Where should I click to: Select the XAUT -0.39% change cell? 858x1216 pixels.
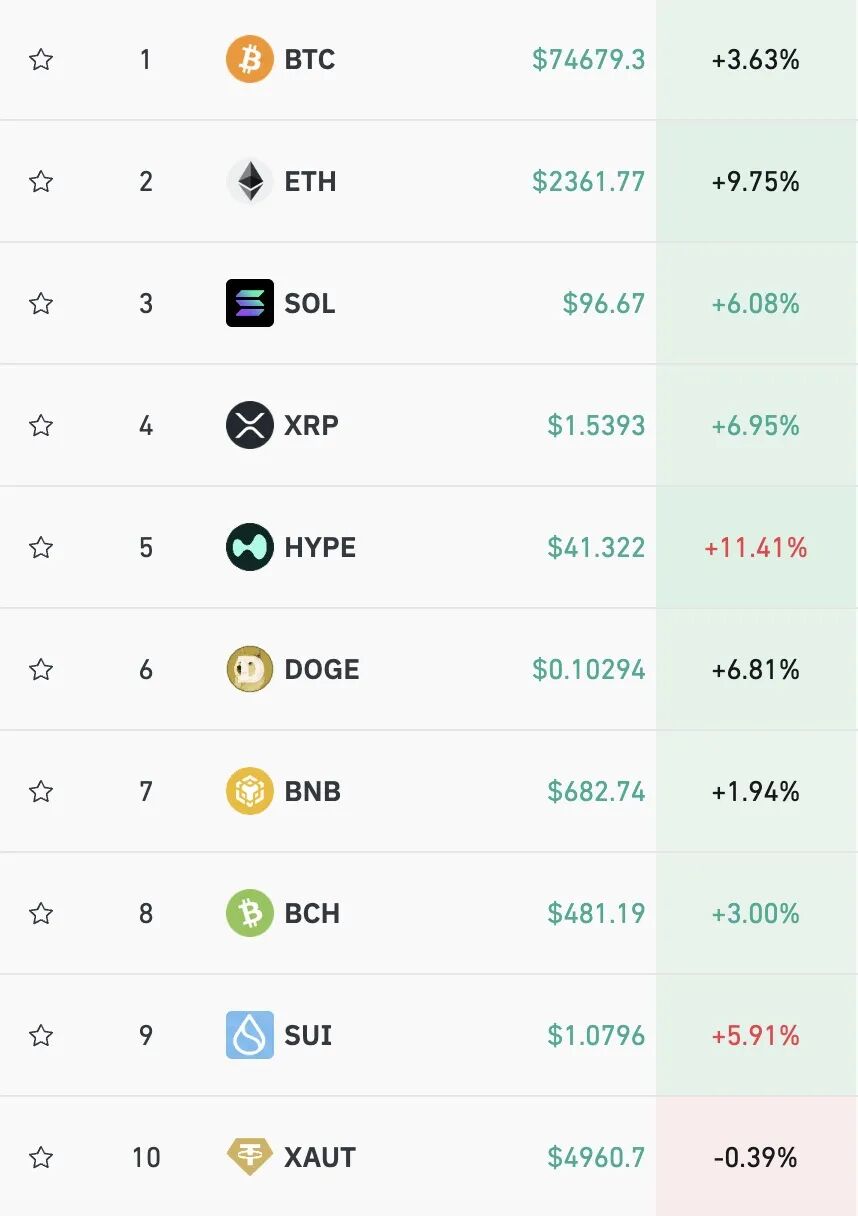[x=756, y=1158]
